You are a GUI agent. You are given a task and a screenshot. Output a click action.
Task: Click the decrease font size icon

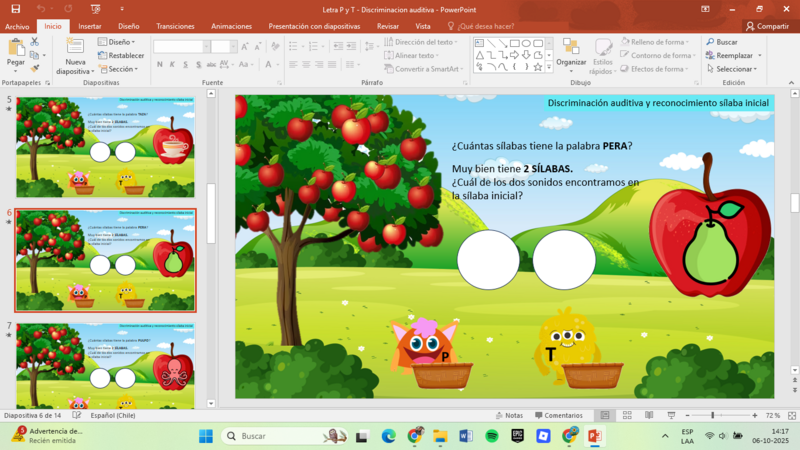pos(258,47)
